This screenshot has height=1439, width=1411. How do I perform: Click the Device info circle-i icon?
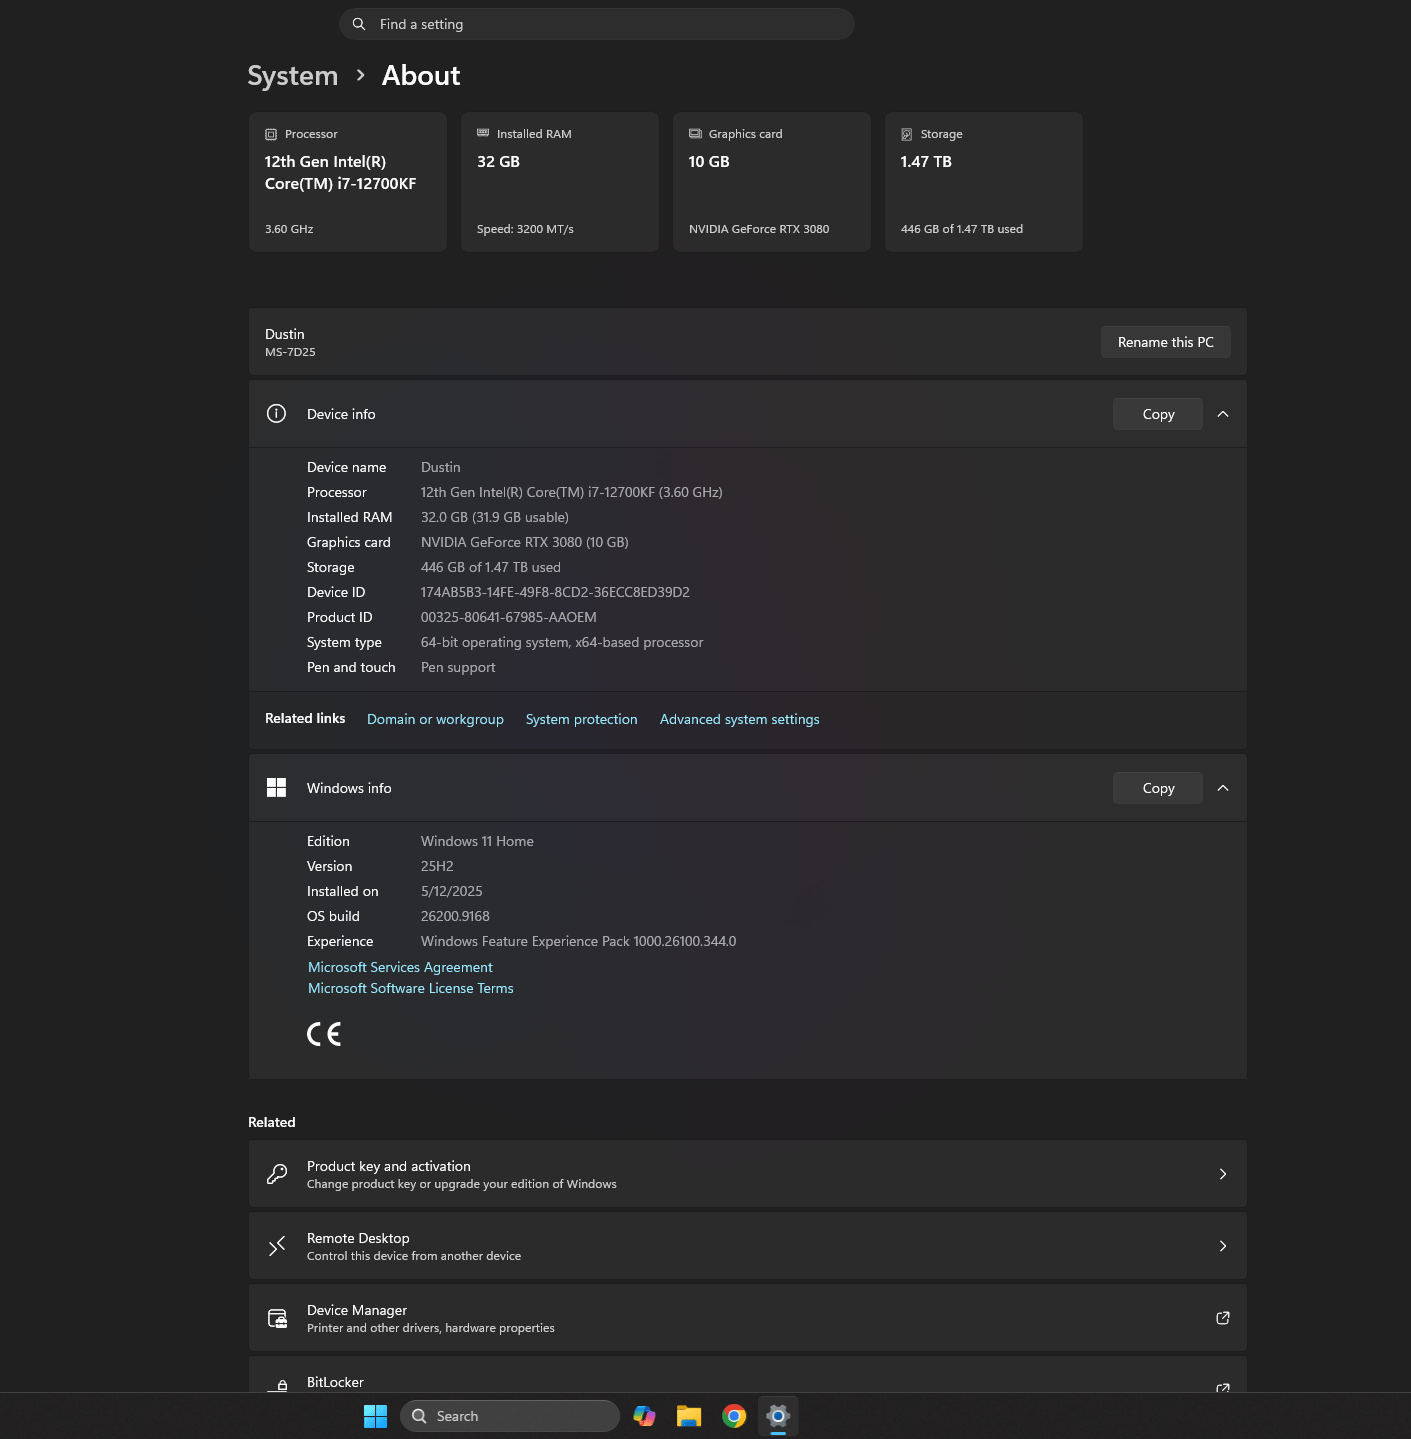[x=277, y=414]
